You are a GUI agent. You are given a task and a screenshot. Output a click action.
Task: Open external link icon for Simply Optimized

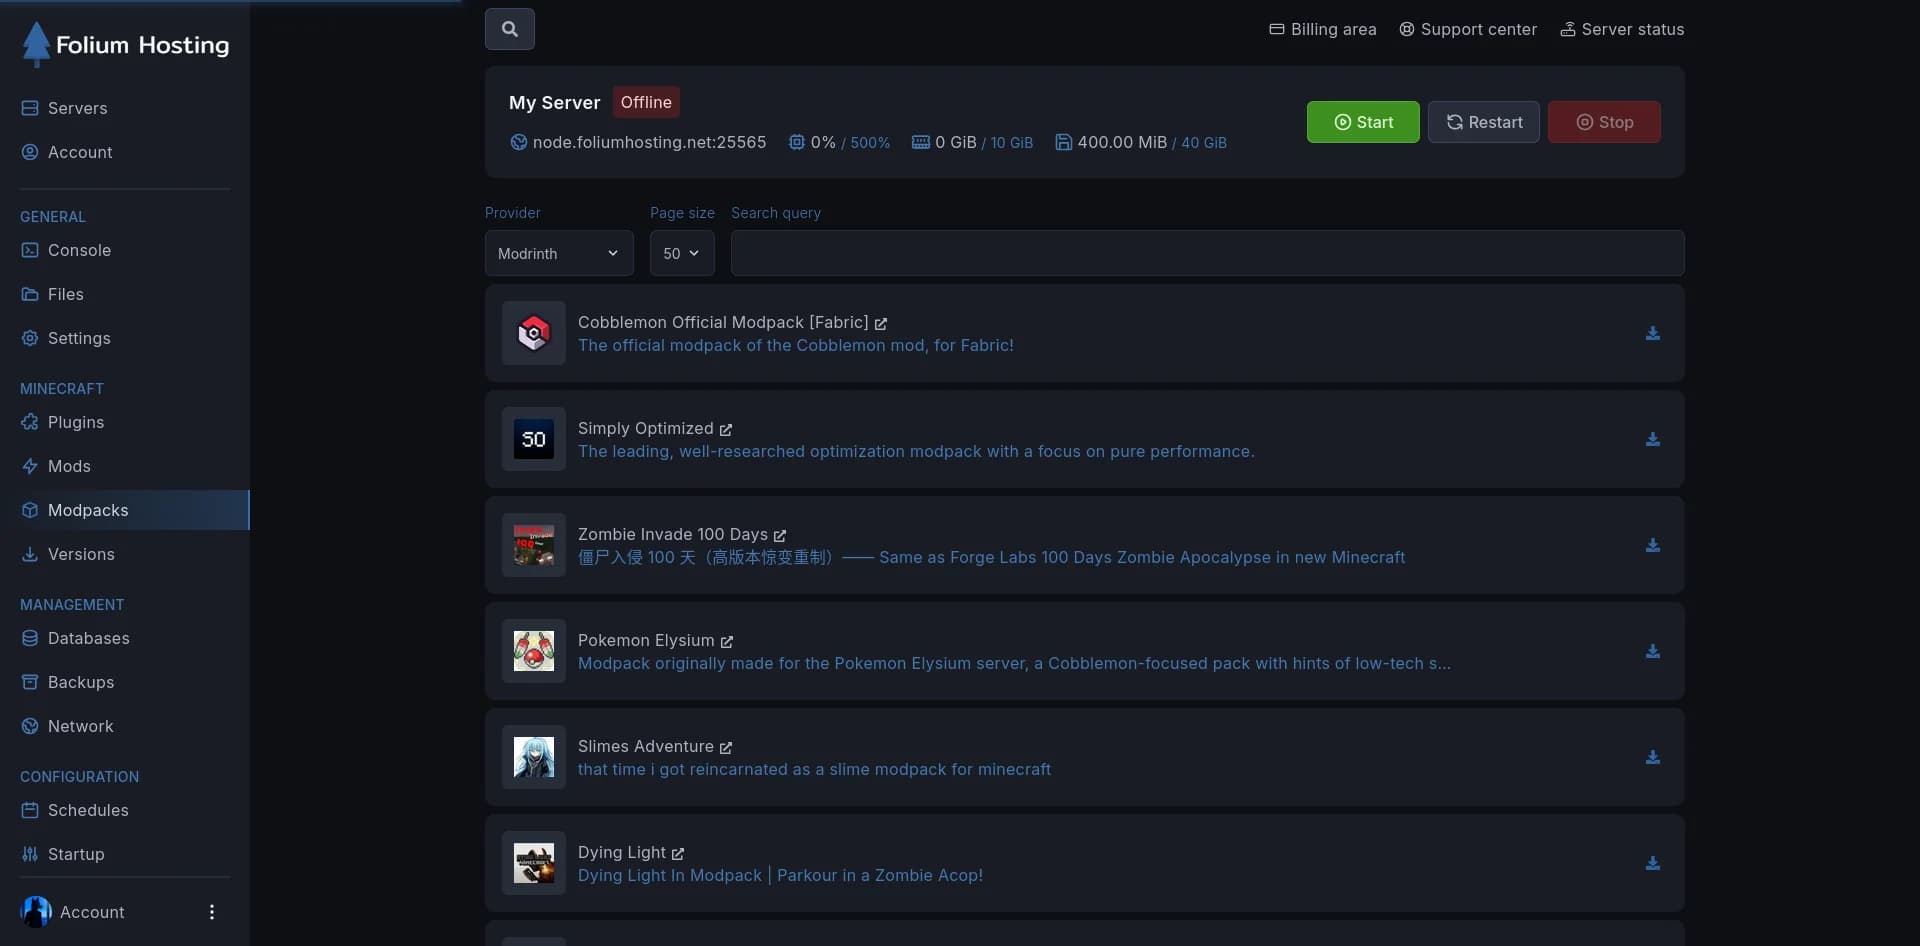[x=725, y=430]
